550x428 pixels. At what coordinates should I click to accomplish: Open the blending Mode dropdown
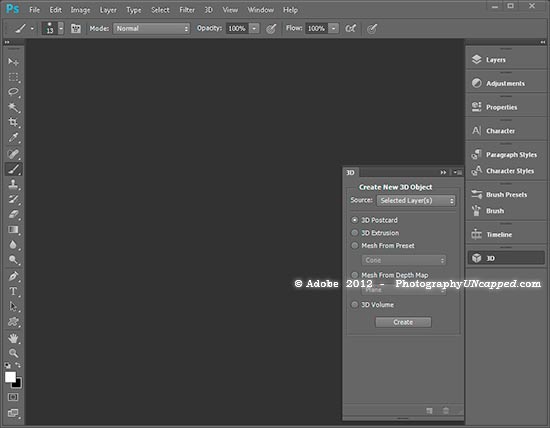click(x=152, y=28)
